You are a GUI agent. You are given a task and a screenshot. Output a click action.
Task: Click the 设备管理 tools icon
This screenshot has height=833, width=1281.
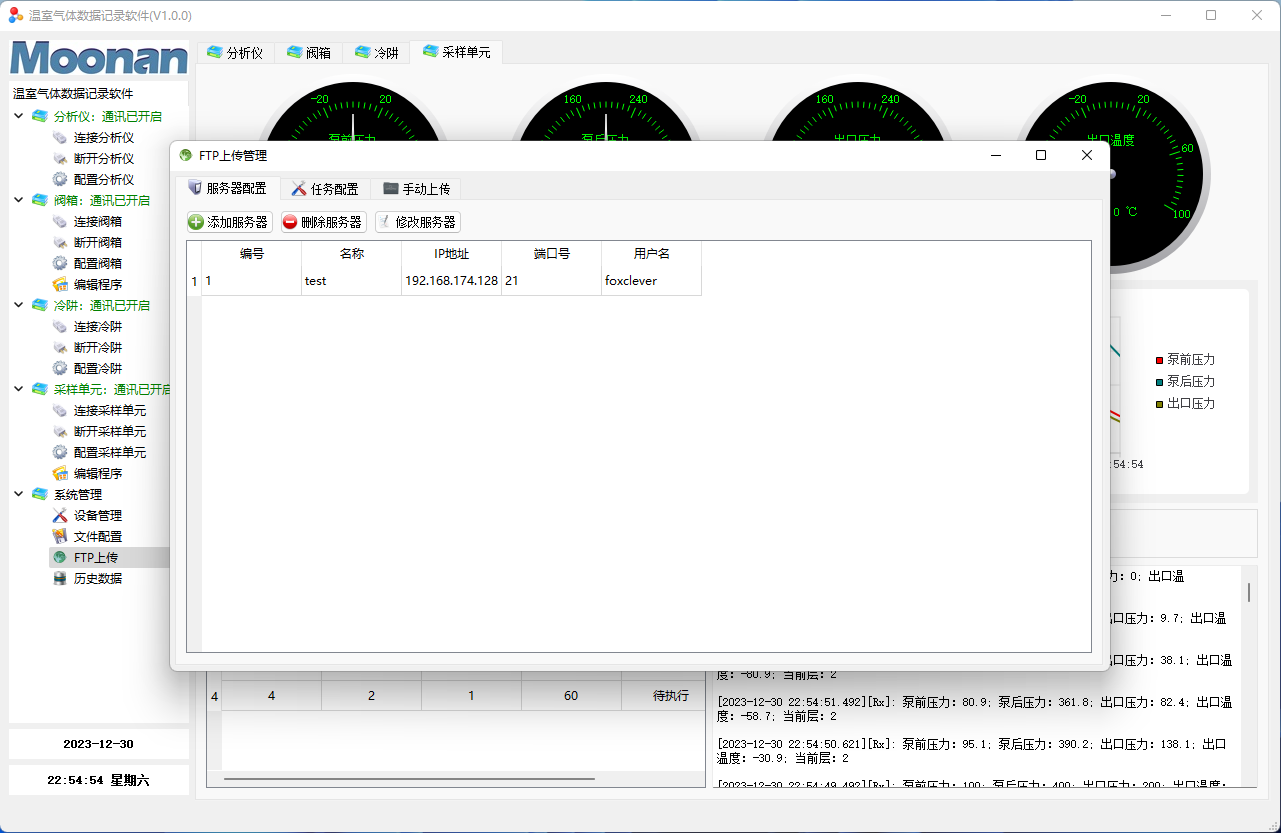click(60, 515)
